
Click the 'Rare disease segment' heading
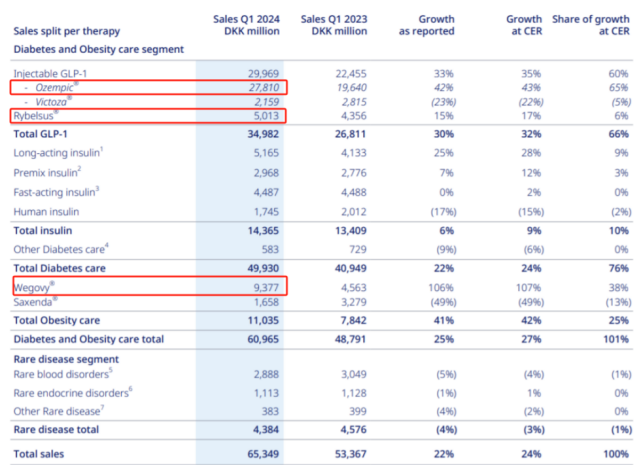click(x=66, y=359)
